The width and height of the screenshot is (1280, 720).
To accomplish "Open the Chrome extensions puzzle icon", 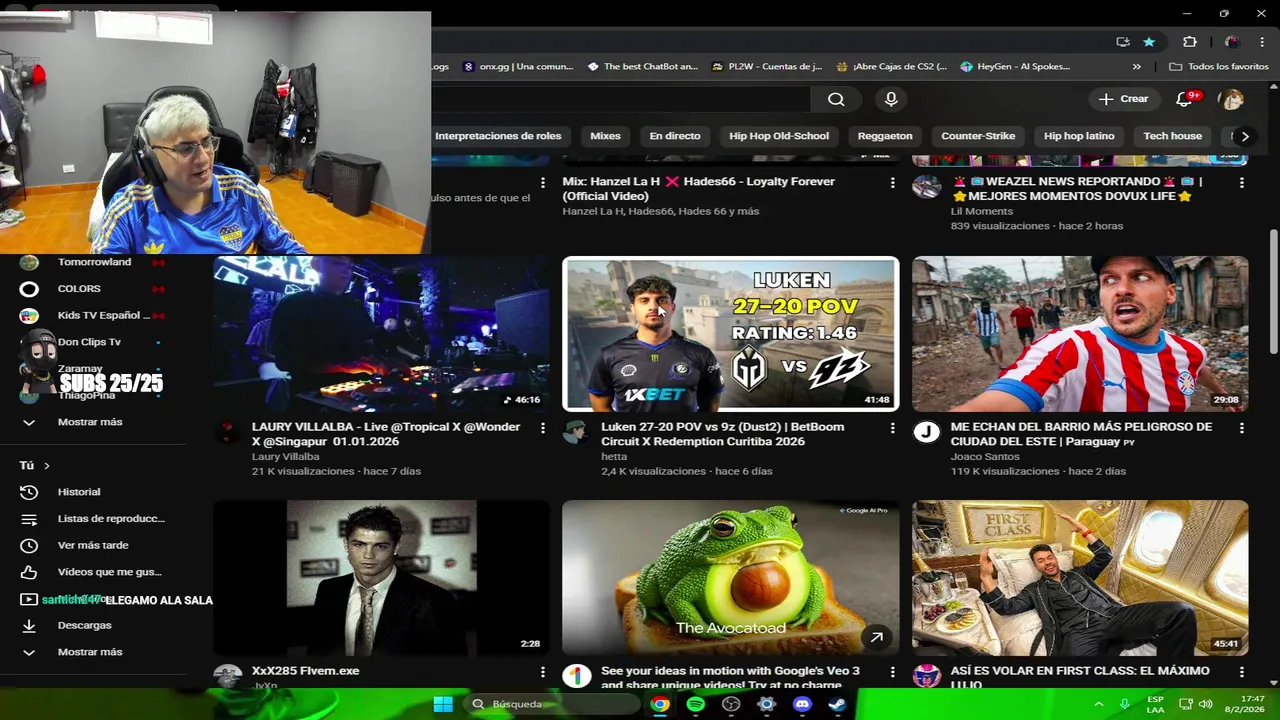I will click(x=1189, y=42).
